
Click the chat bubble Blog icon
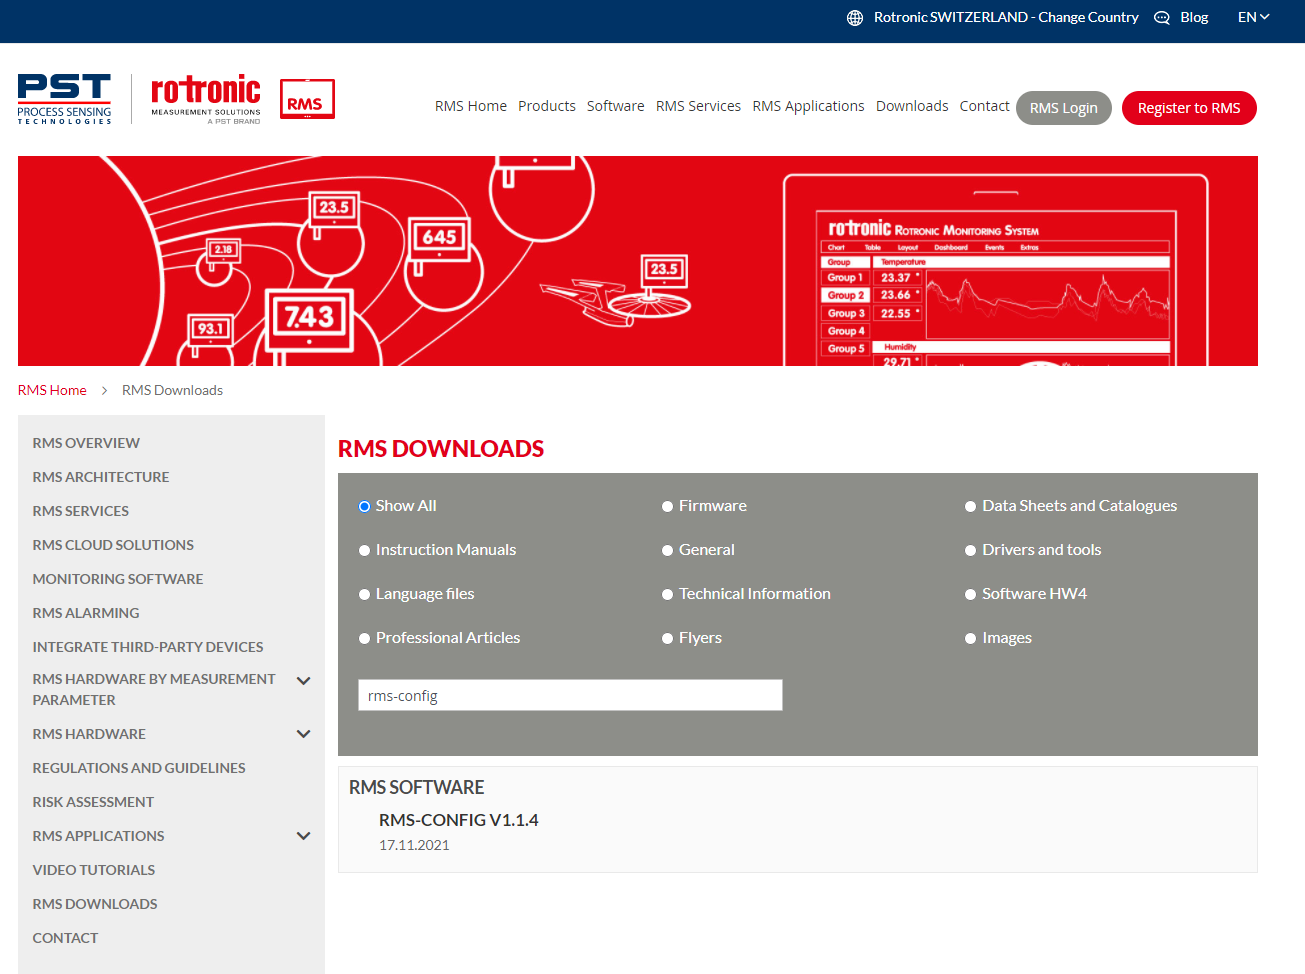pos(1162,18)
